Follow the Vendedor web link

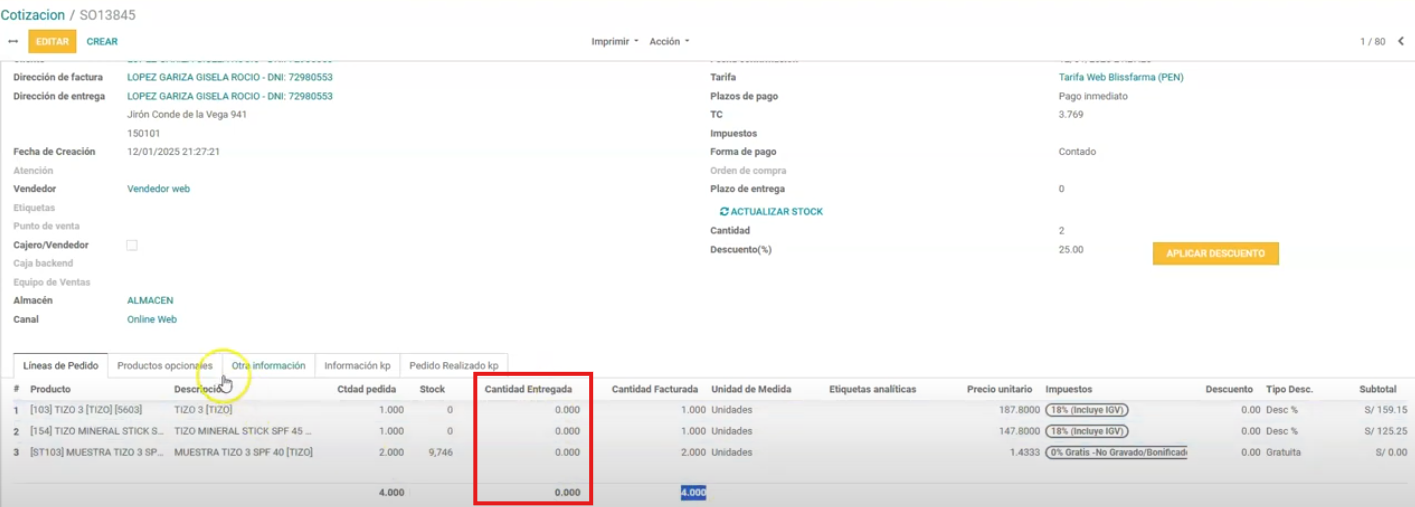click(158, 189)
